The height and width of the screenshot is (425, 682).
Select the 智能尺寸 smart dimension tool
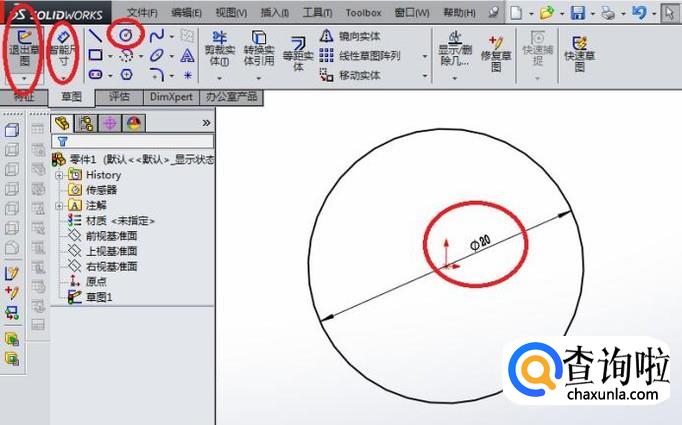point(64,48)
